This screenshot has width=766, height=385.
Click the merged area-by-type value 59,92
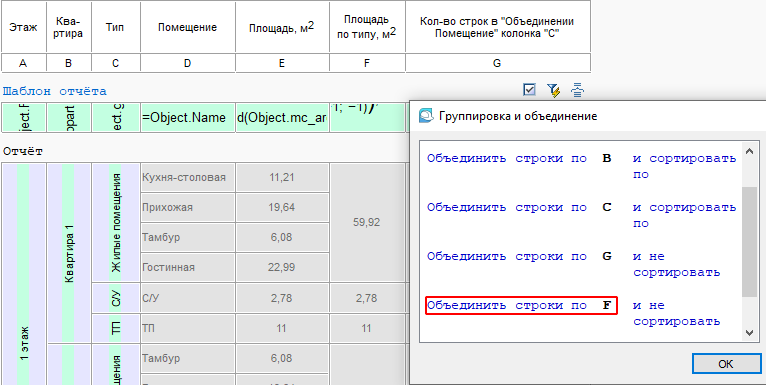[367, 222]
